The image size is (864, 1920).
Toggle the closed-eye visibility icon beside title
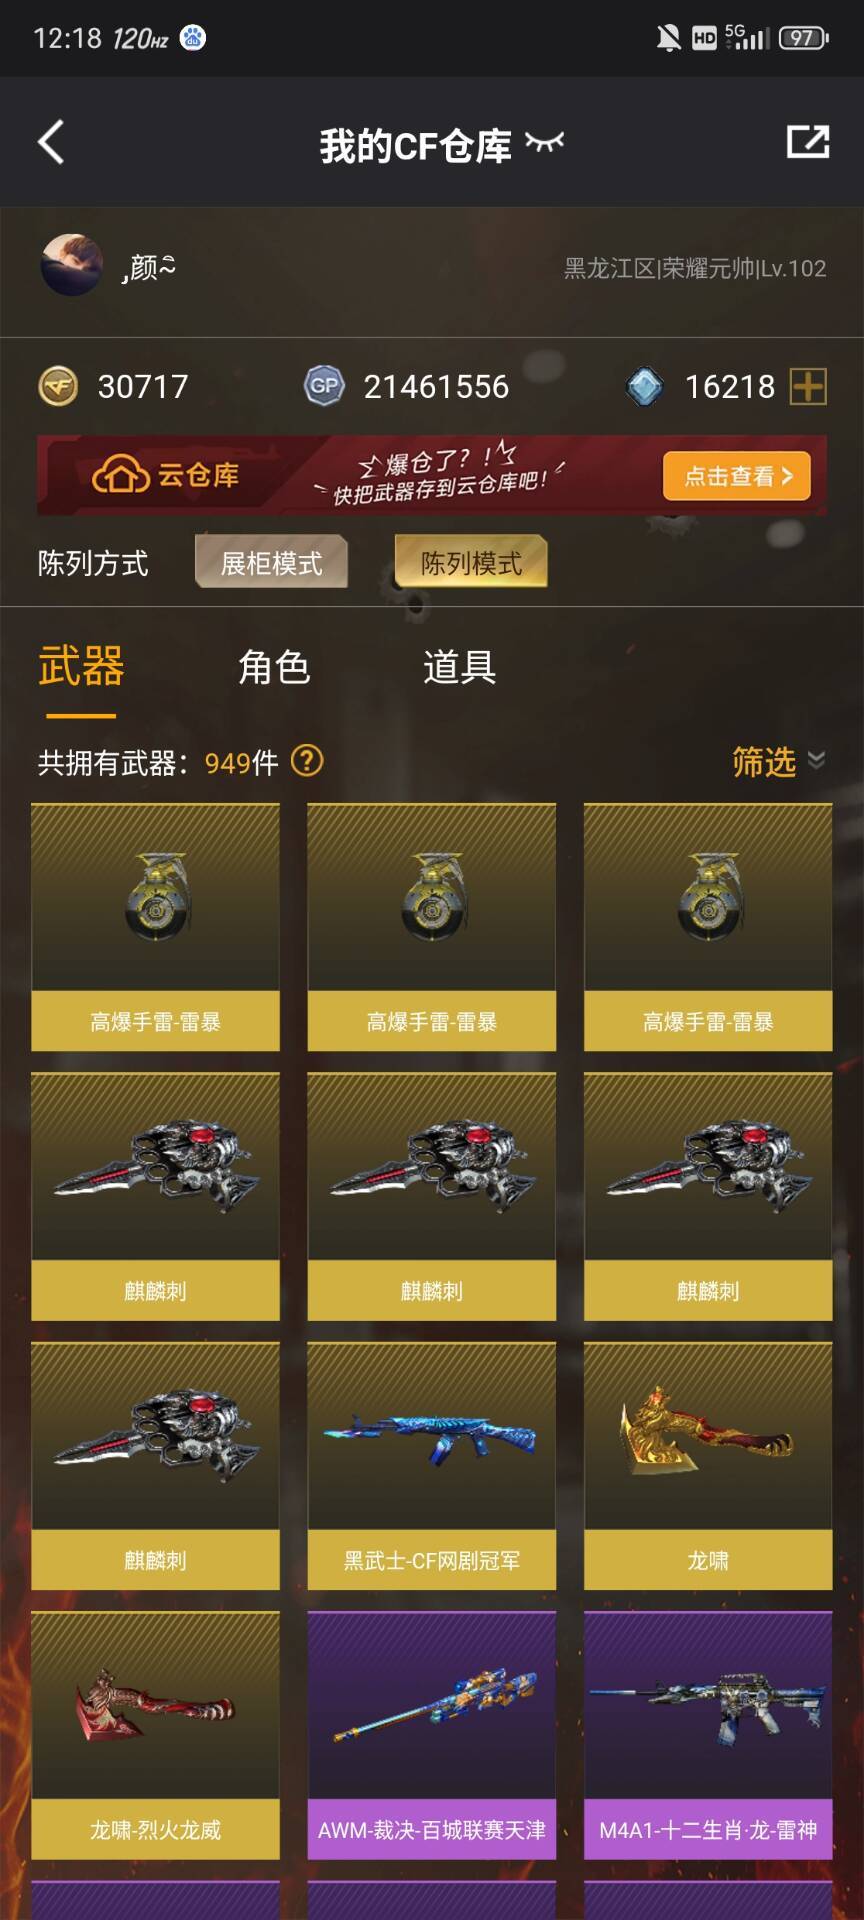(x=545, y=142)
